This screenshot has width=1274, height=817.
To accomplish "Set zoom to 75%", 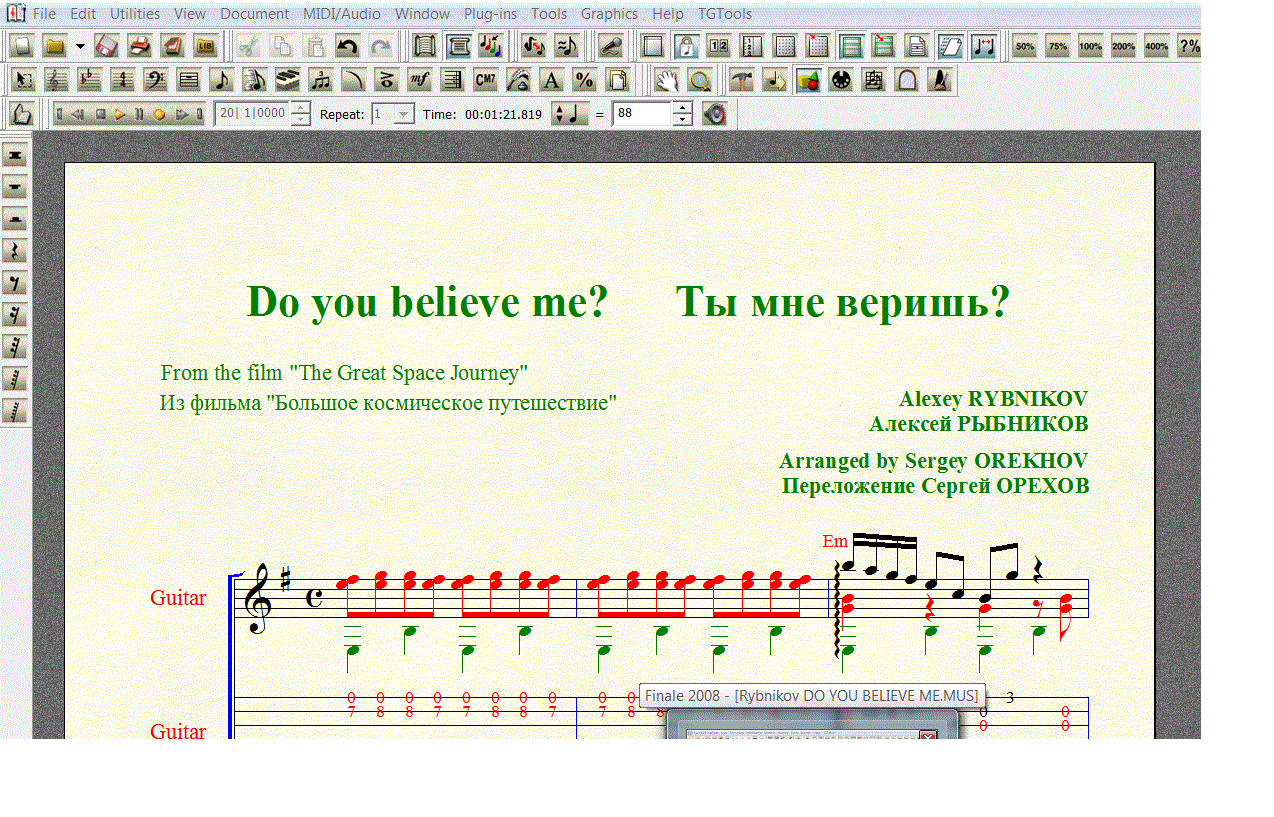I will click(x=1058, y=46).
